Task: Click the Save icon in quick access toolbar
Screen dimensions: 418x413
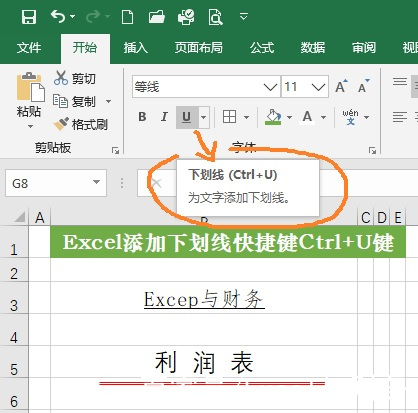Action: [29, 17]
